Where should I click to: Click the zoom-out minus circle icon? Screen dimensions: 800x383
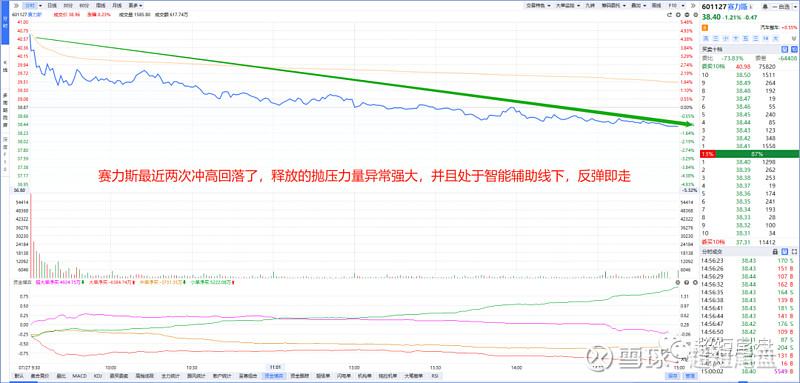[687, 15]
